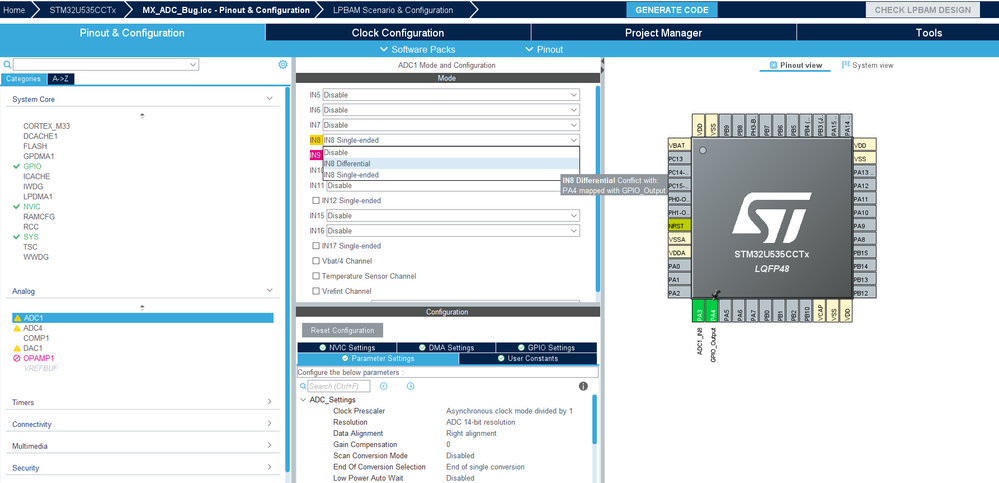Open the IN16 dropdown
This screenshot has height=483, width=999.
[453, 231]
